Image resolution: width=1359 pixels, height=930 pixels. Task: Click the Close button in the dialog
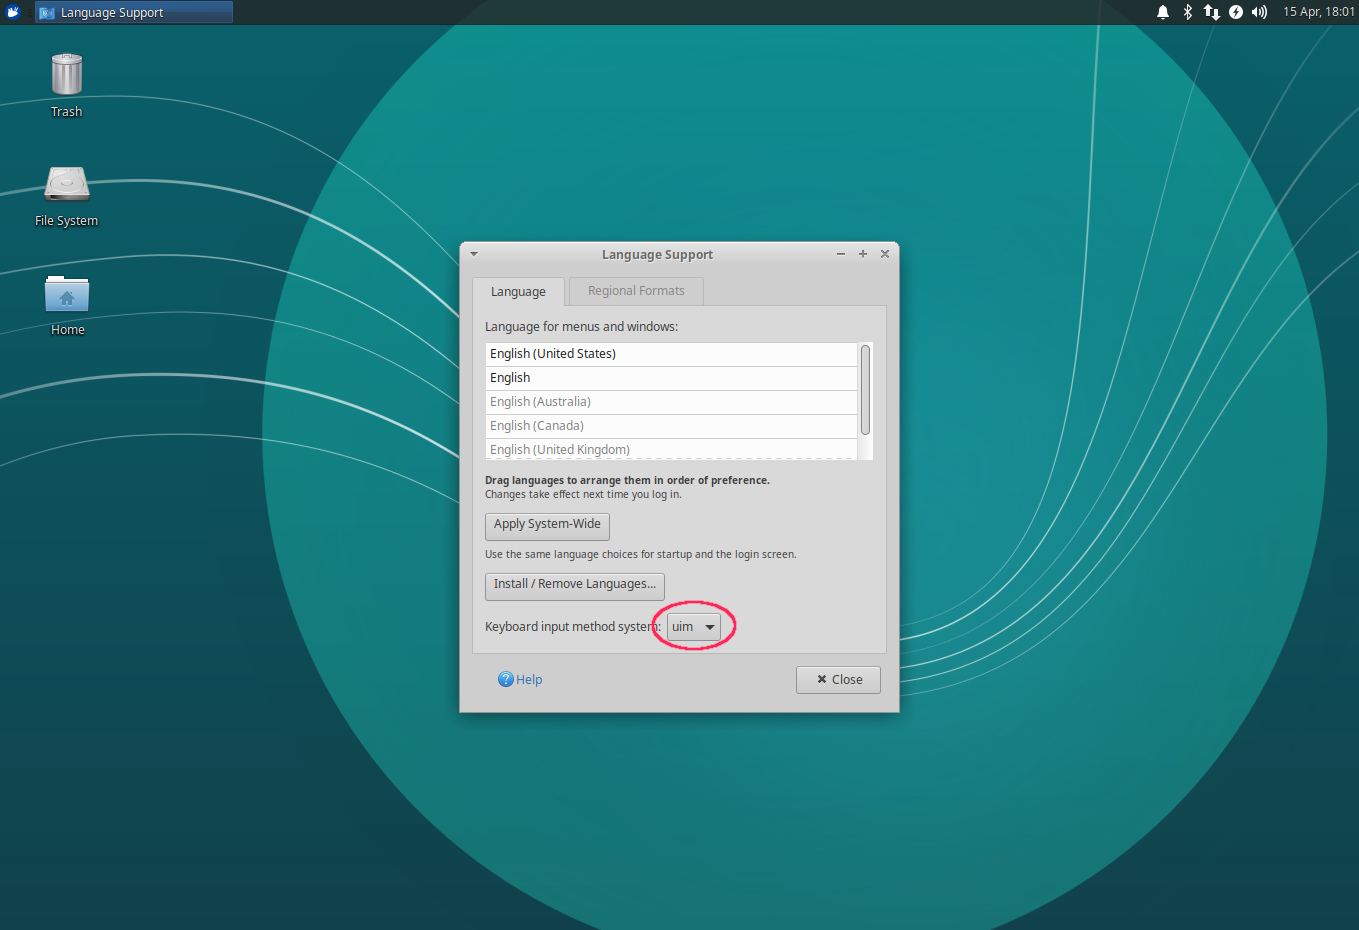pos(838,680)
